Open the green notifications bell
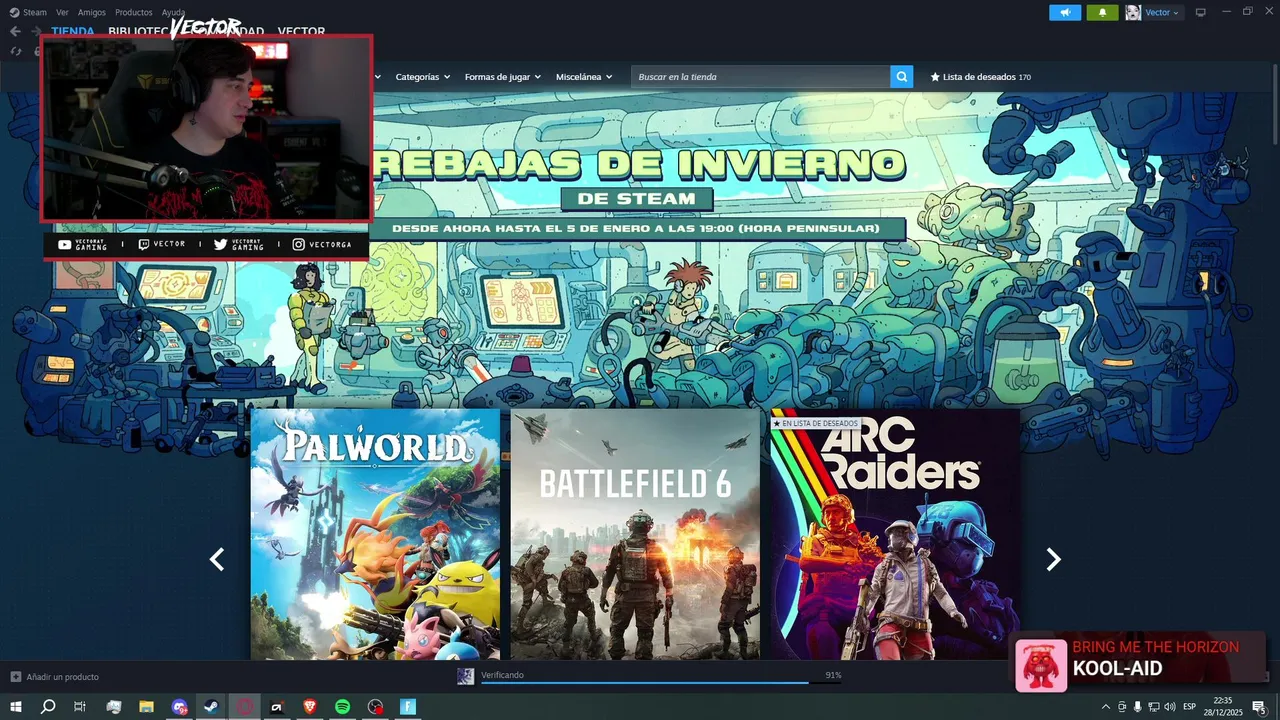The image size is (1280, 720). pos(1102,12)
